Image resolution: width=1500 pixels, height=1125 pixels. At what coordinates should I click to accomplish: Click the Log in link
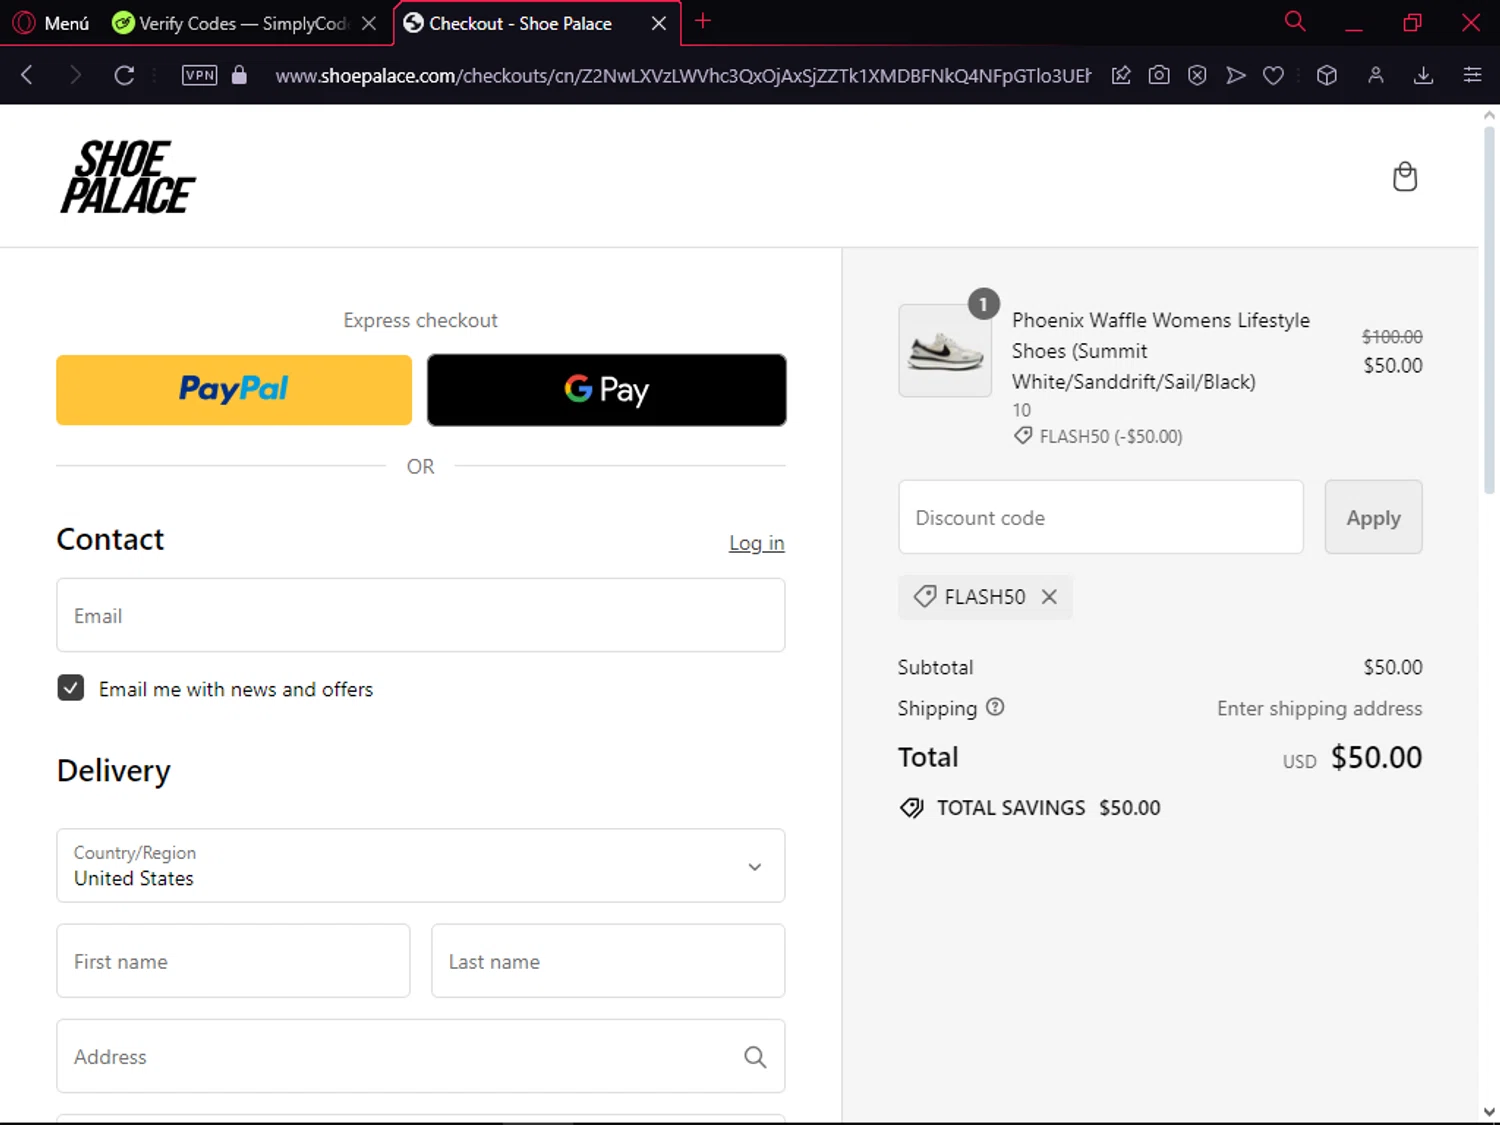coord(757,543)
